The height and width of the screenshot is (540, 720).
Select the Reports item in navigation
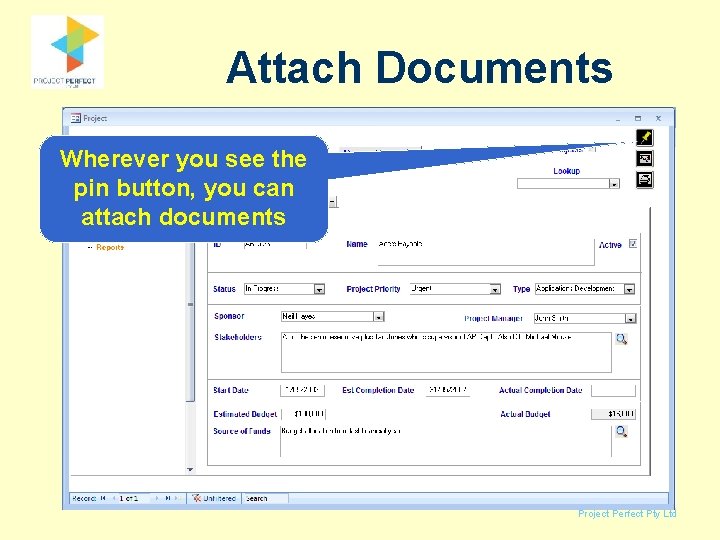pyautogui.click(x=110, y=247)
